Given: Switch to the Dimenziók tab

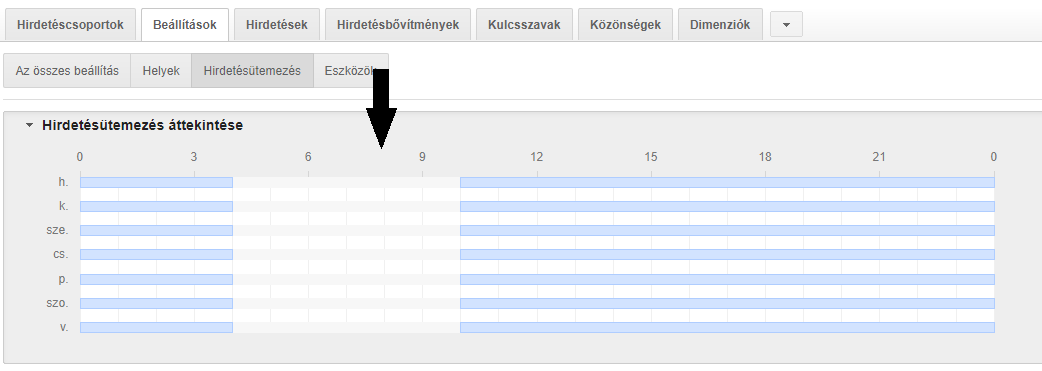Looking at the screenshot, I should [720, 25].
